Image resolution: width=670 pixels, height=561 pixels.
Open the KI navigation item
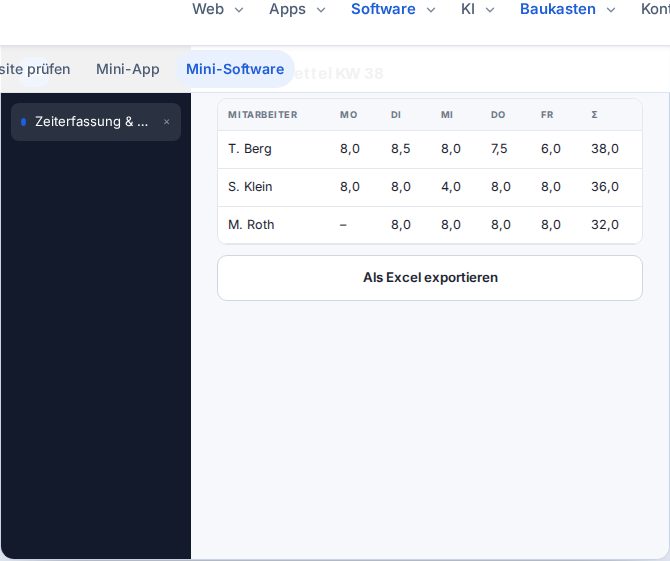point(468,9)
